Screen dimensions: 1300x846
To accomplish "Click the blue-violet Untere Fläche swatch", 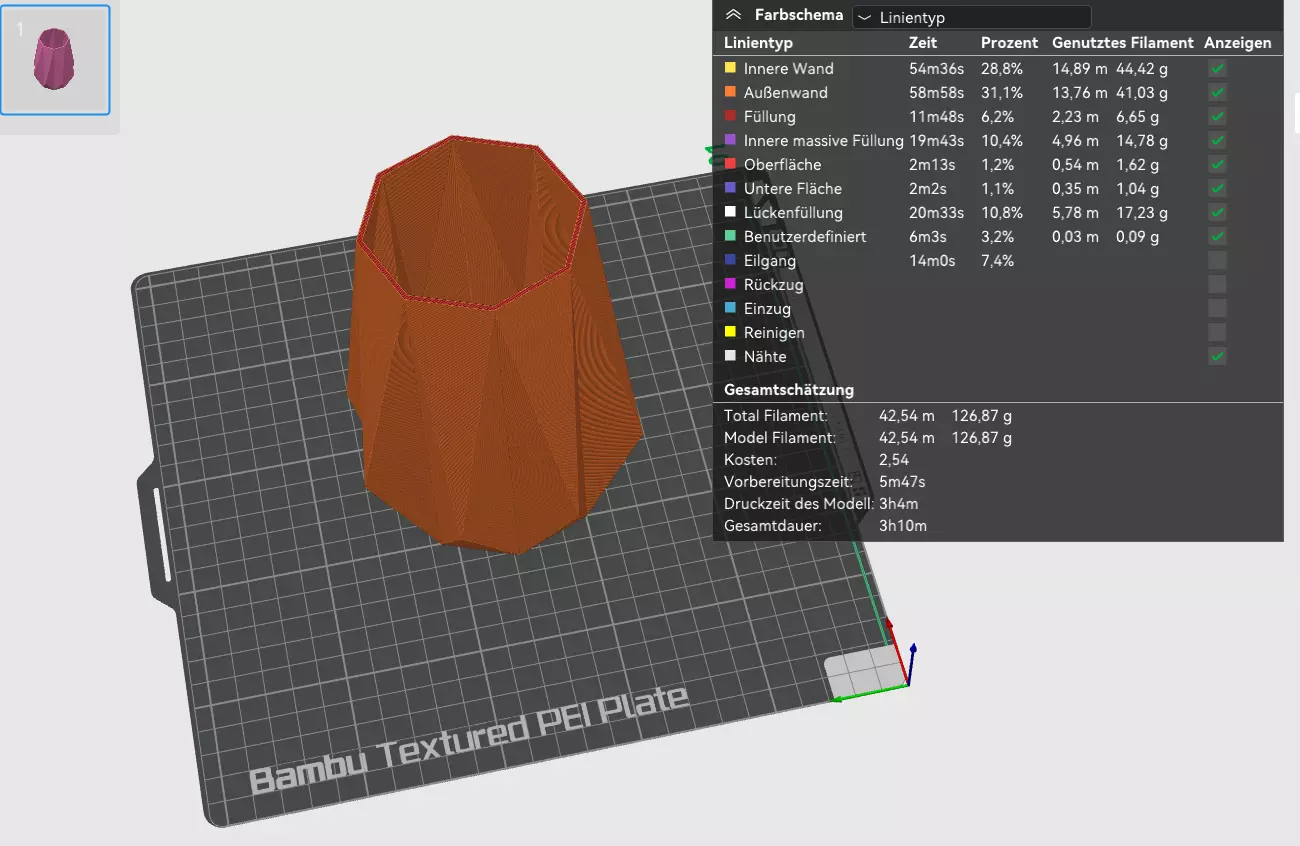I will point(730,188).
